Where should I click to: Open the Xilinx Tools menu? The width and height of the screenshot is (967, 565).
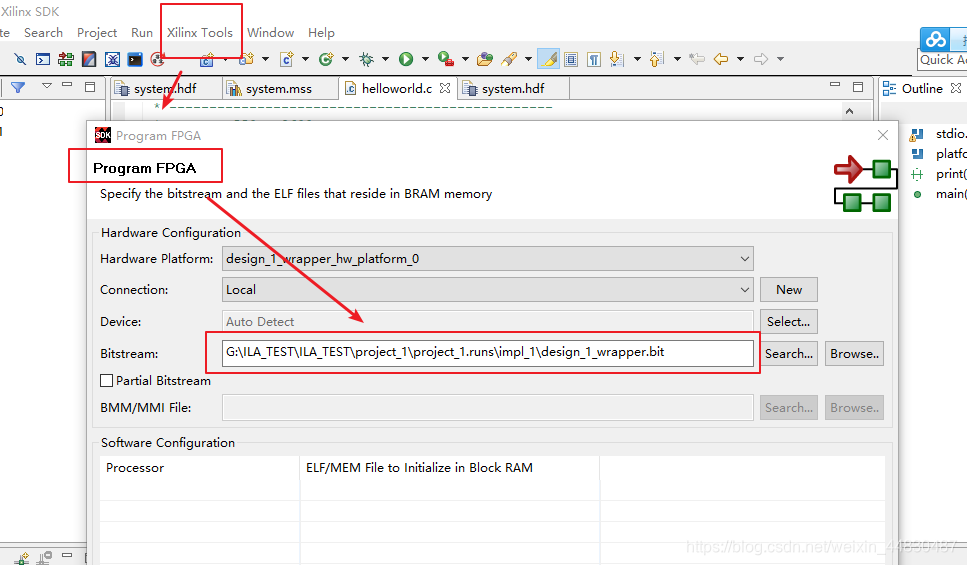click(x=200, y=33)
